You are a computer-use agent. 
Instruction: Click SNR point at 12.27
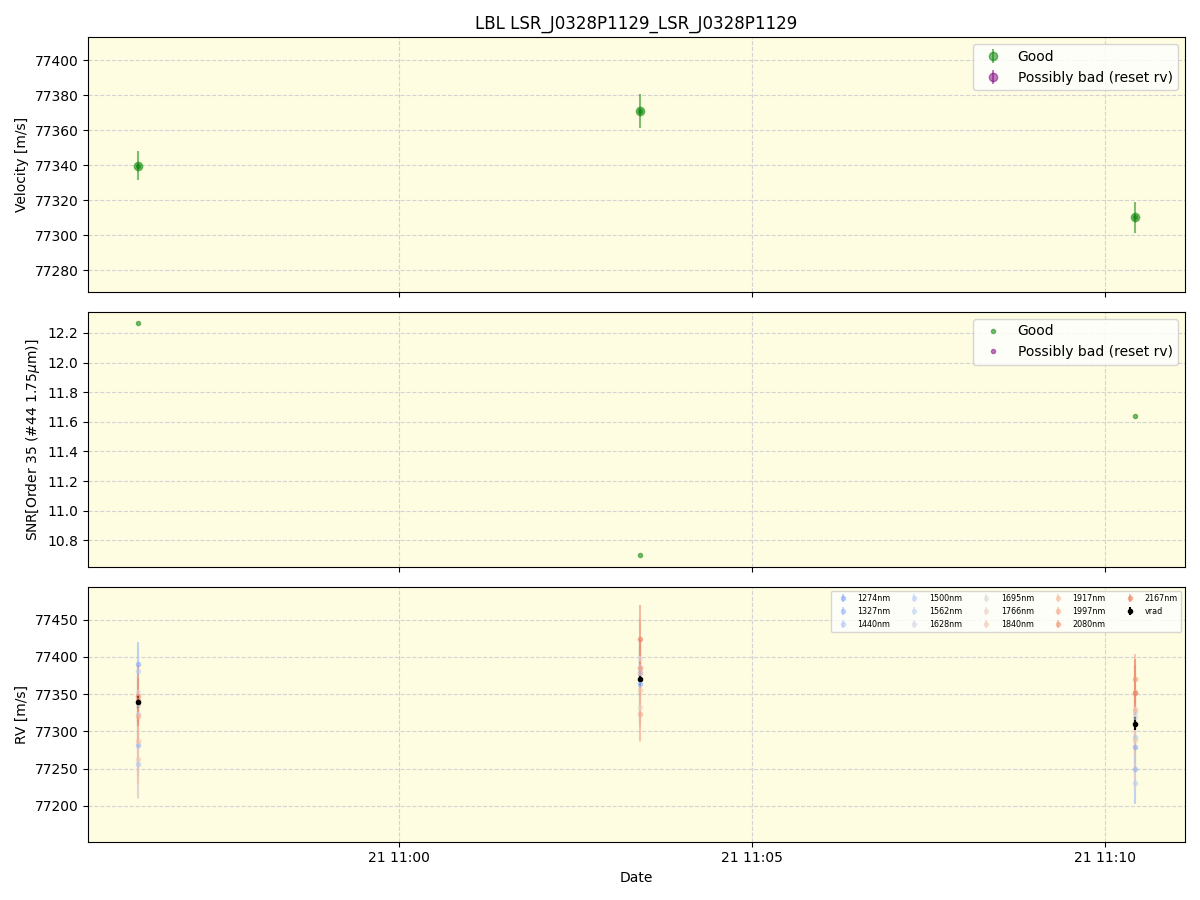[138, 323]
